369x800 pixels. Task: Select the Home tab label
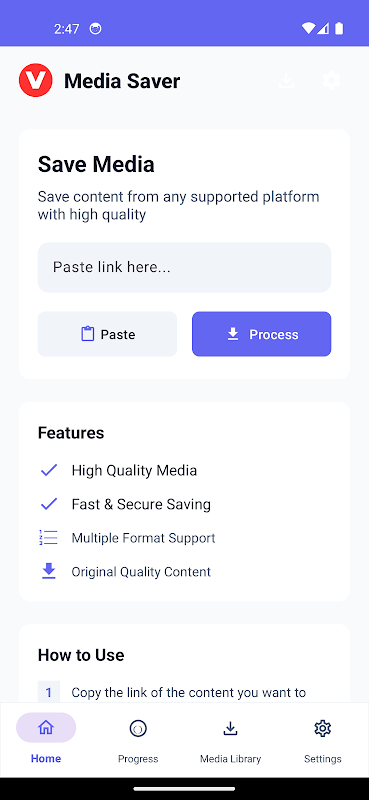coord(46,759)
